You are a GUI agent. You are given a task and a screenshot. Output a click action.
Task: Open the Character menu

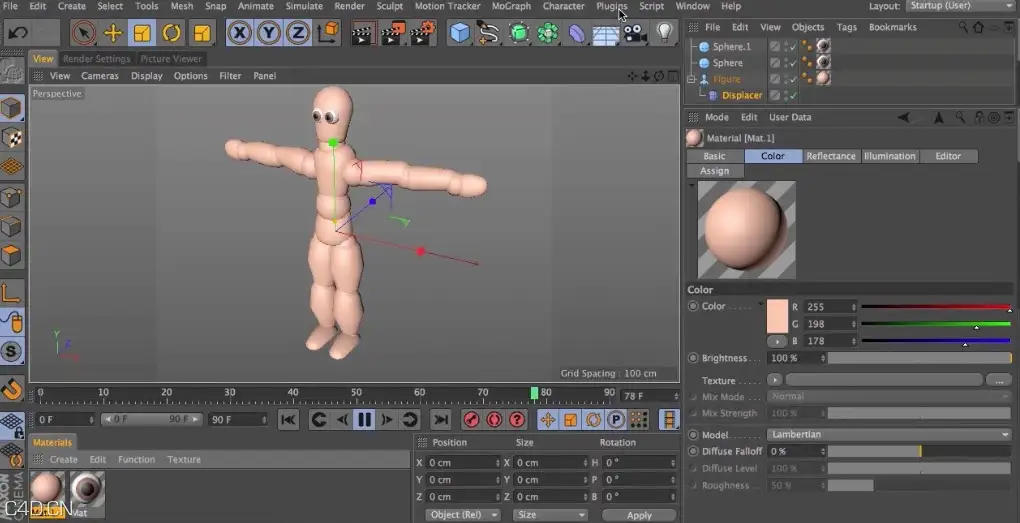click(563, 6)
